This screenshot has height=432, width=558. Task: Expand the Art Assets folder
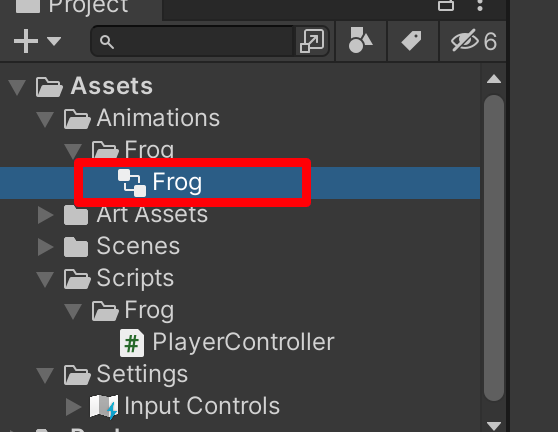coord(45,215)
